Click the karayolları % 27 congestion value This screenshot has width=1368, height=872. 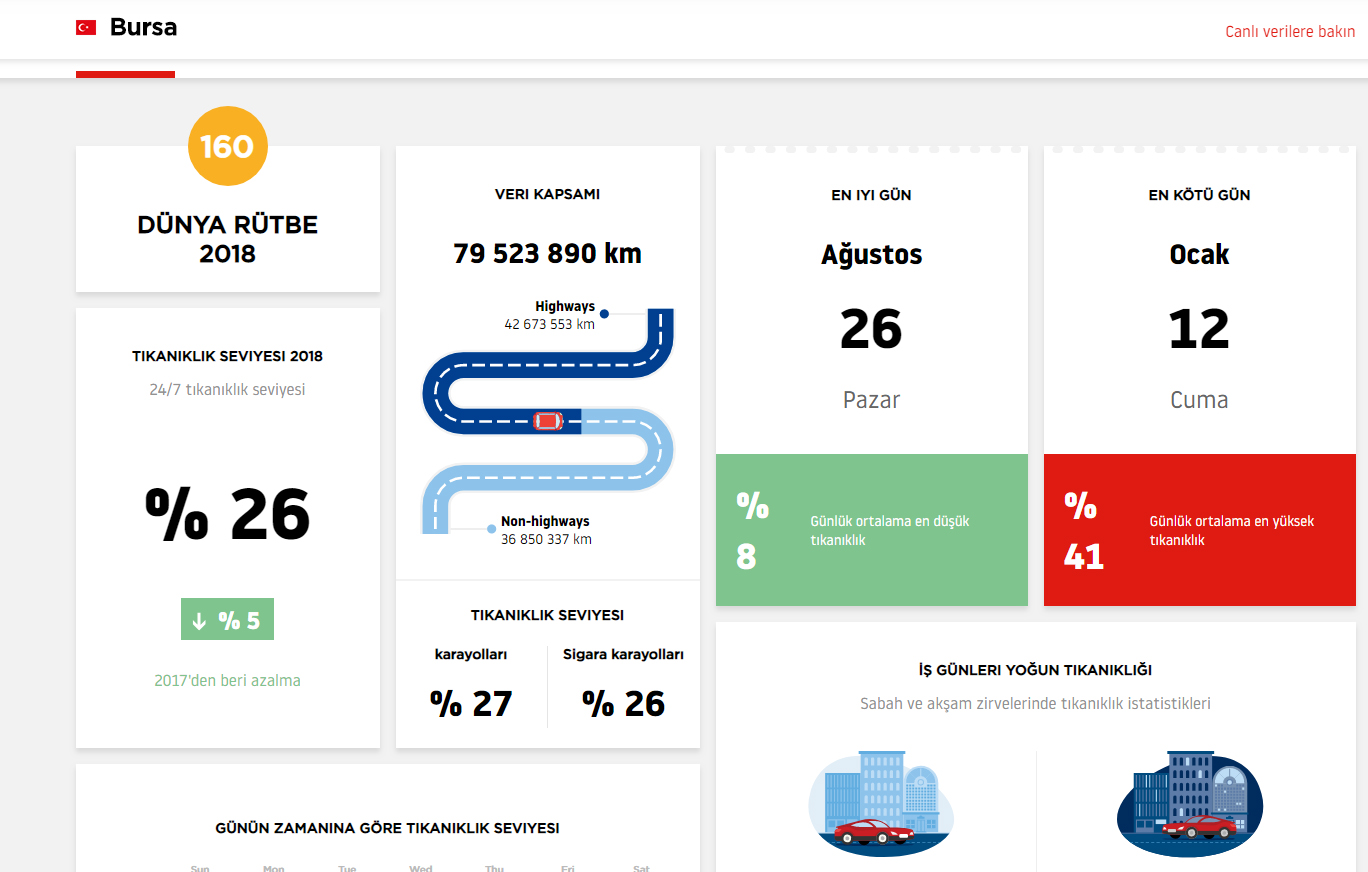471,704
